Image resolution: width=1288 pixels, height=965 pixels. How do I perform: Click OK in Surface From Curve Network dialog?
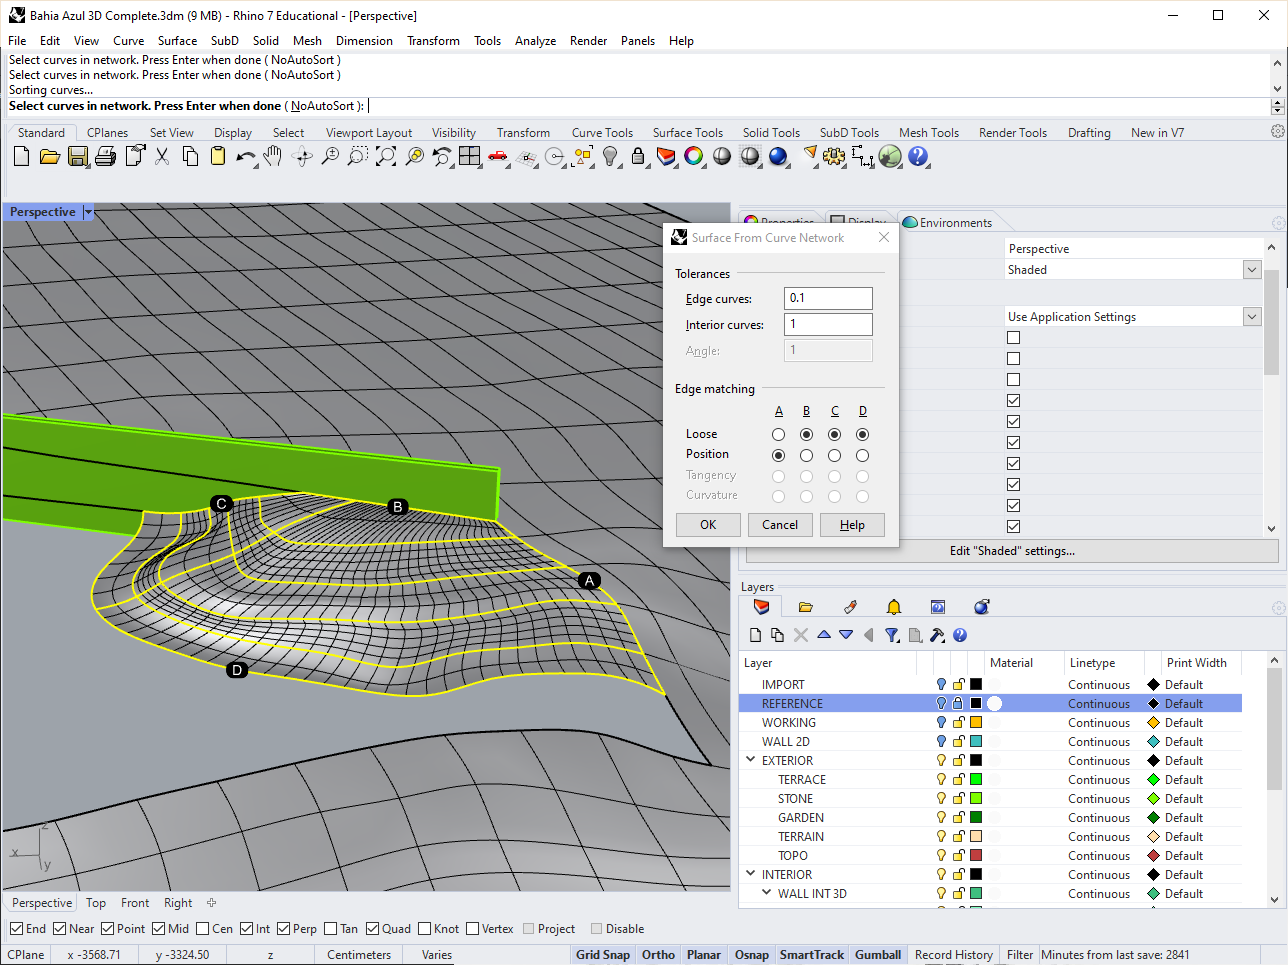pos(708,525)
